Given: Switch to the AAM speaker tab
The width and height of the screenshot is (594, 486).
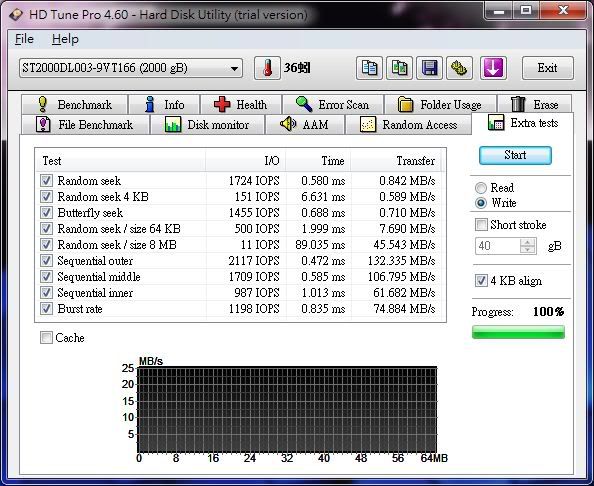Looking at the screenshot, I should click(305, 125).
